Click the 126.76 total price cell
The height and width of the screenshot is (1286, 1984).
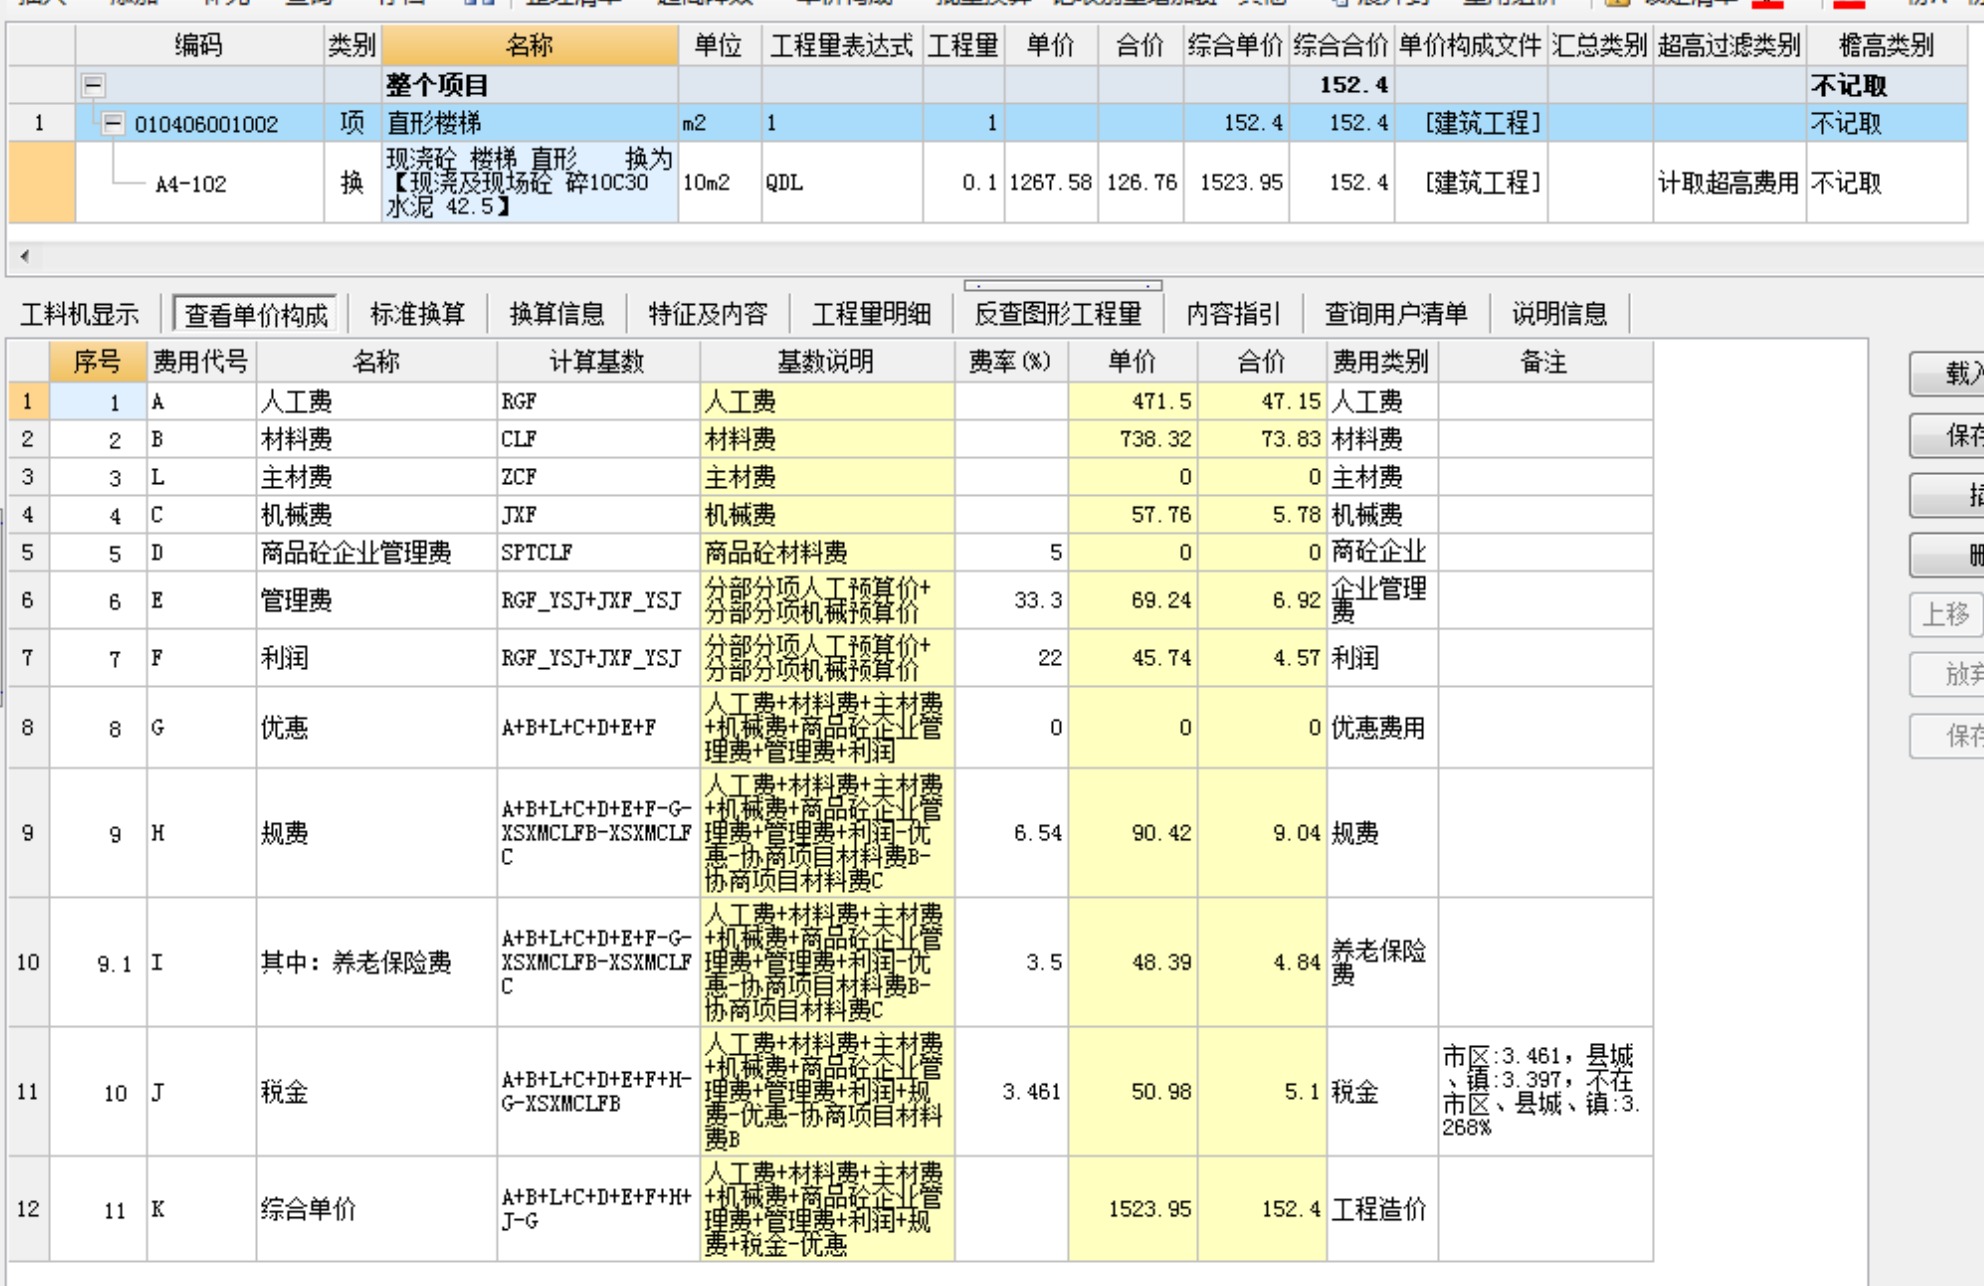point(1140,182)
